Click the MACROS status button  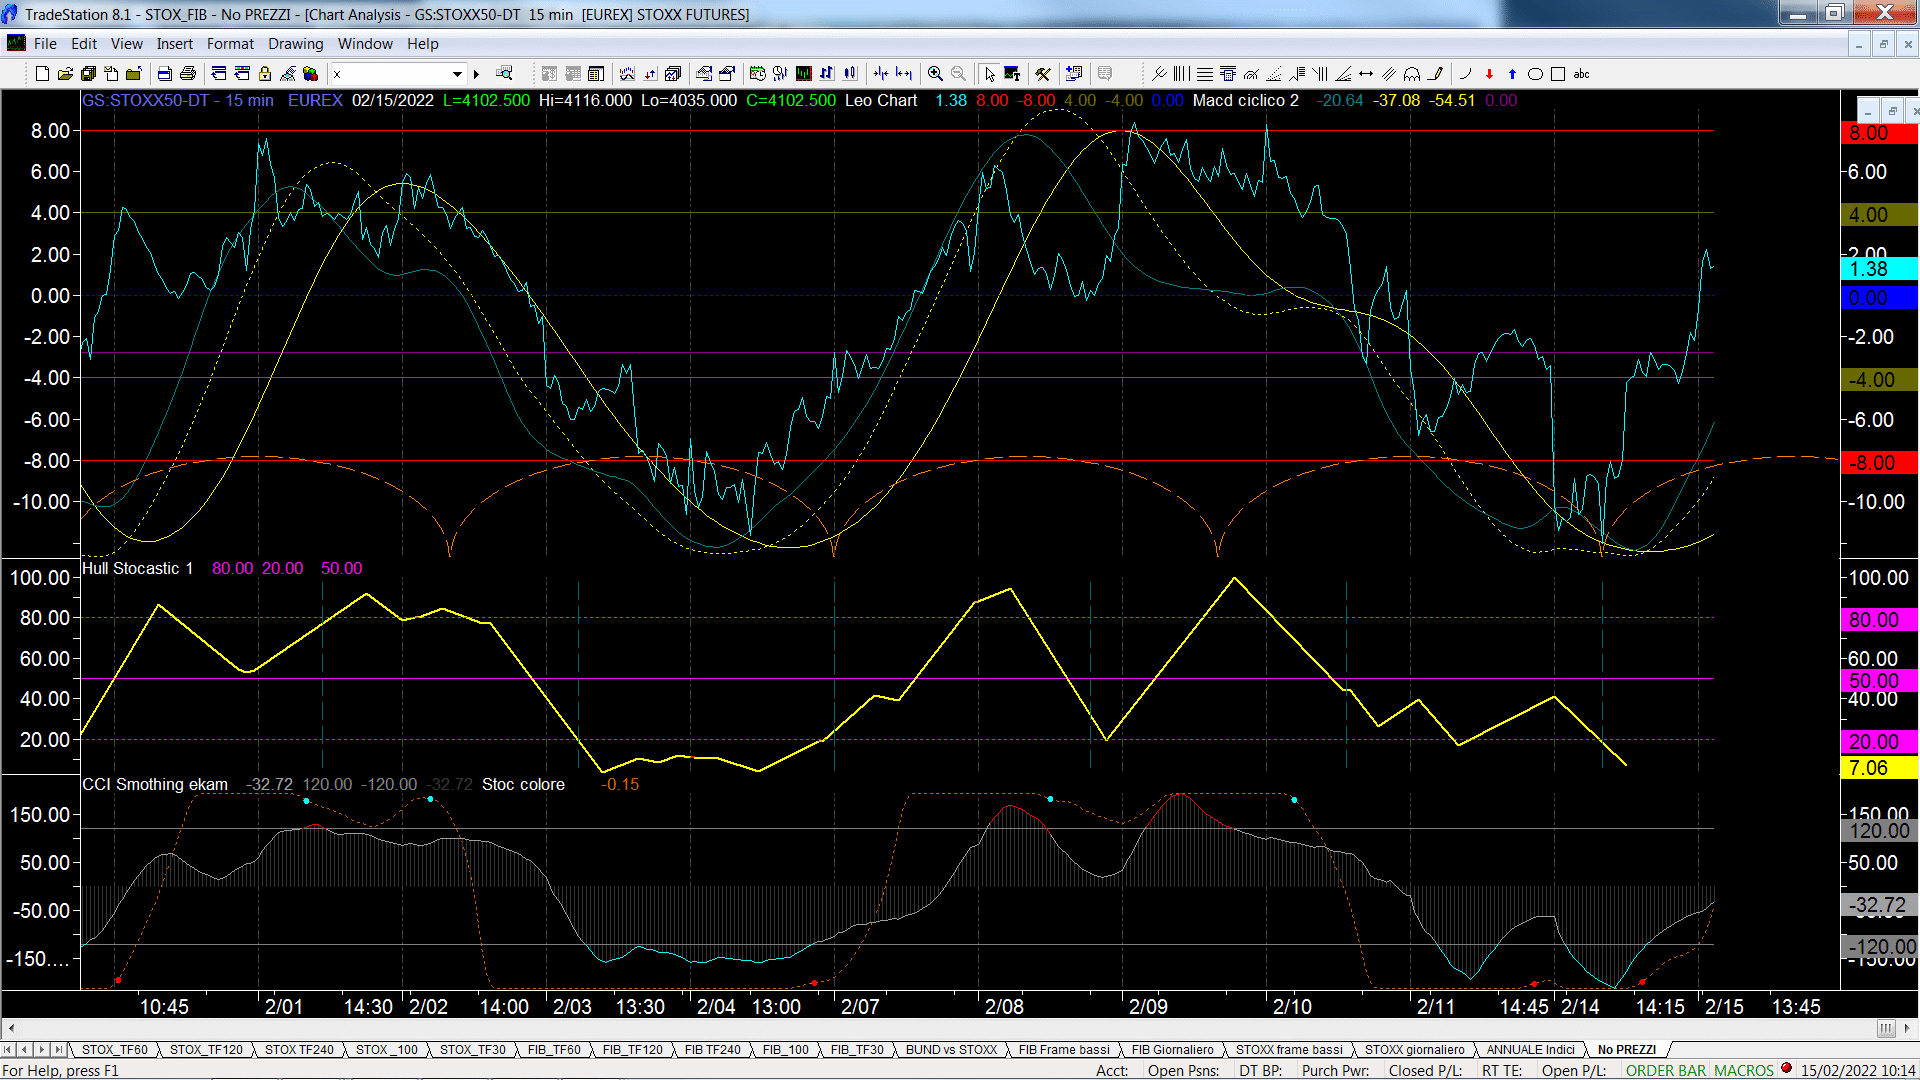coord(1744,1070)
